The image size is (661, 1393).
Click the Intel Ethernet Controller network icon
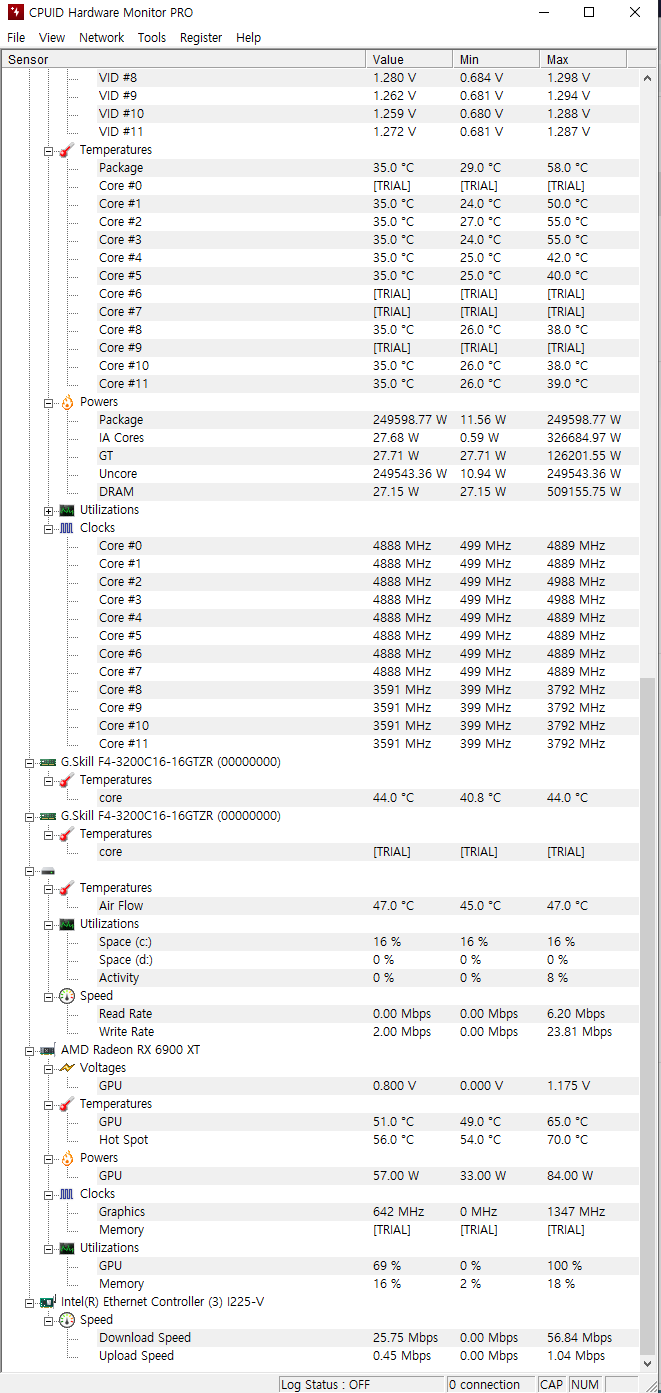point(48,1302)
